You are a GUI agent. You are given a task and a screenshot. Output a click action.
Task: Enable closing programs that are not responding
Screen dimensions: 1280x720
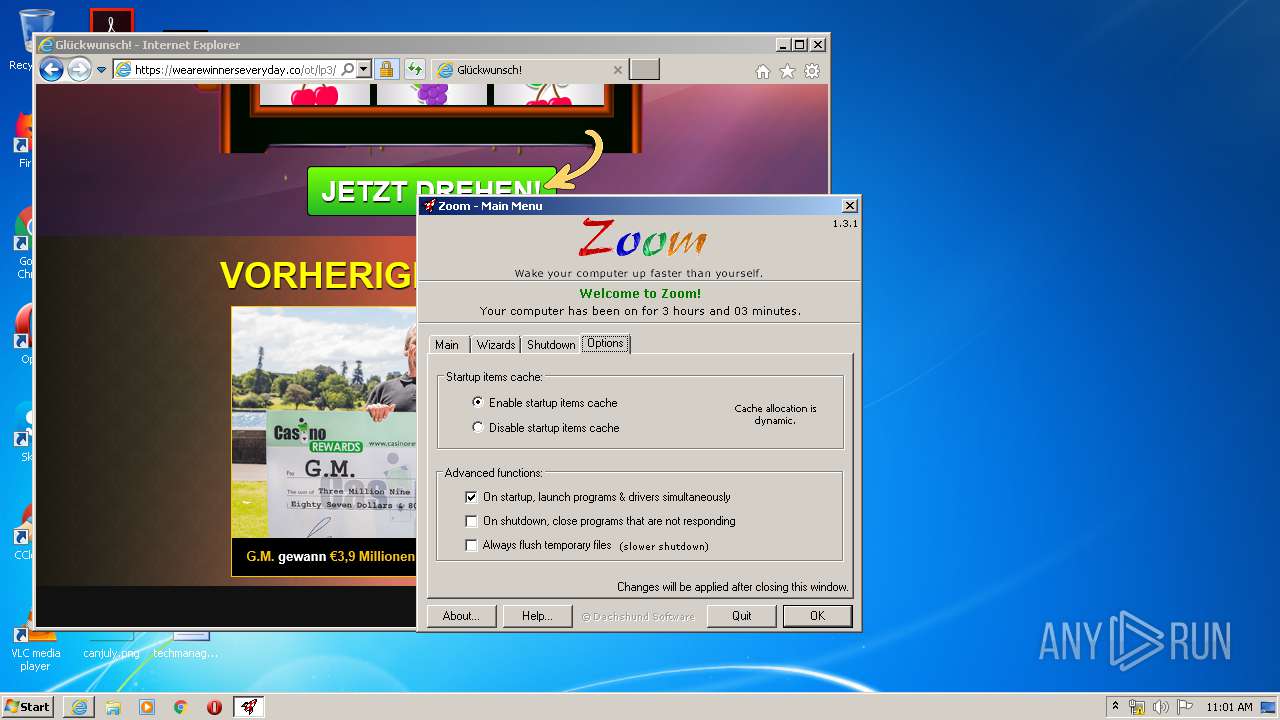point(600,521)
